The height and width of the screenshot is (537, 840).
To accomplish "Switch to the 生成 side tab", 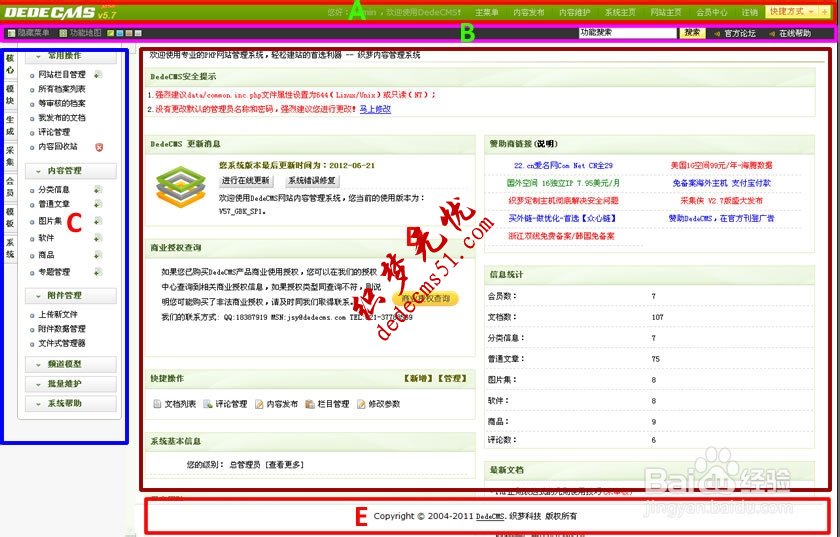I will (x=10, y=125).
